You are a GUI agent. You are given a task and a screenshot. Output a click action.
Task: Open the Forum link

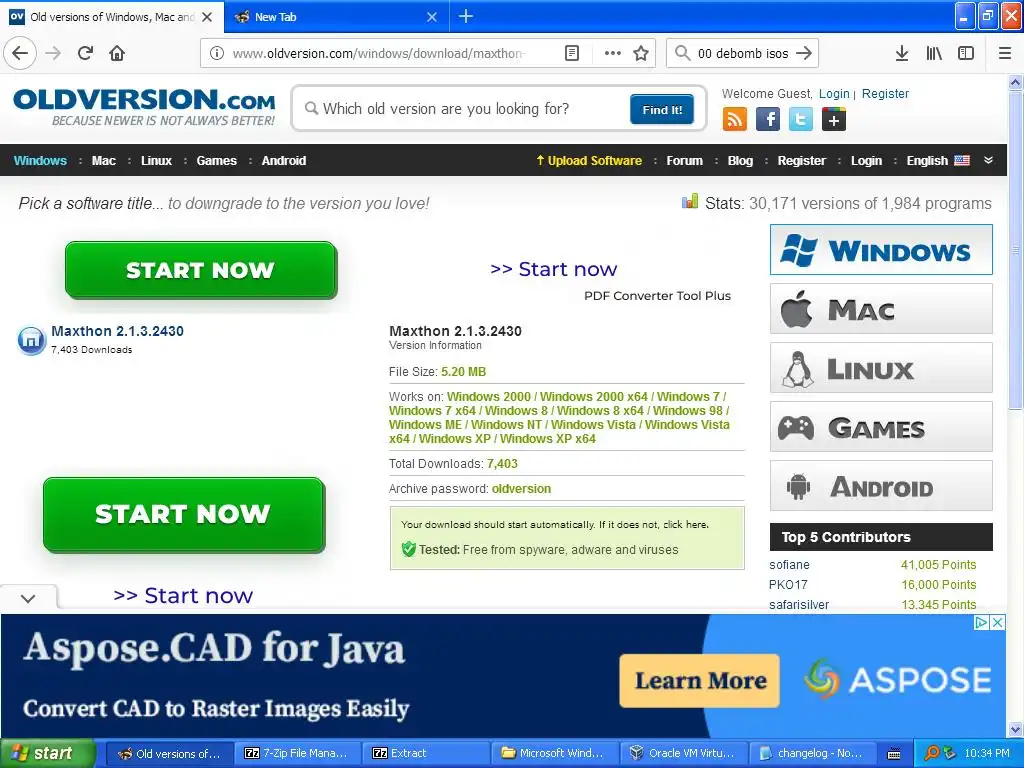pos(684,161)
